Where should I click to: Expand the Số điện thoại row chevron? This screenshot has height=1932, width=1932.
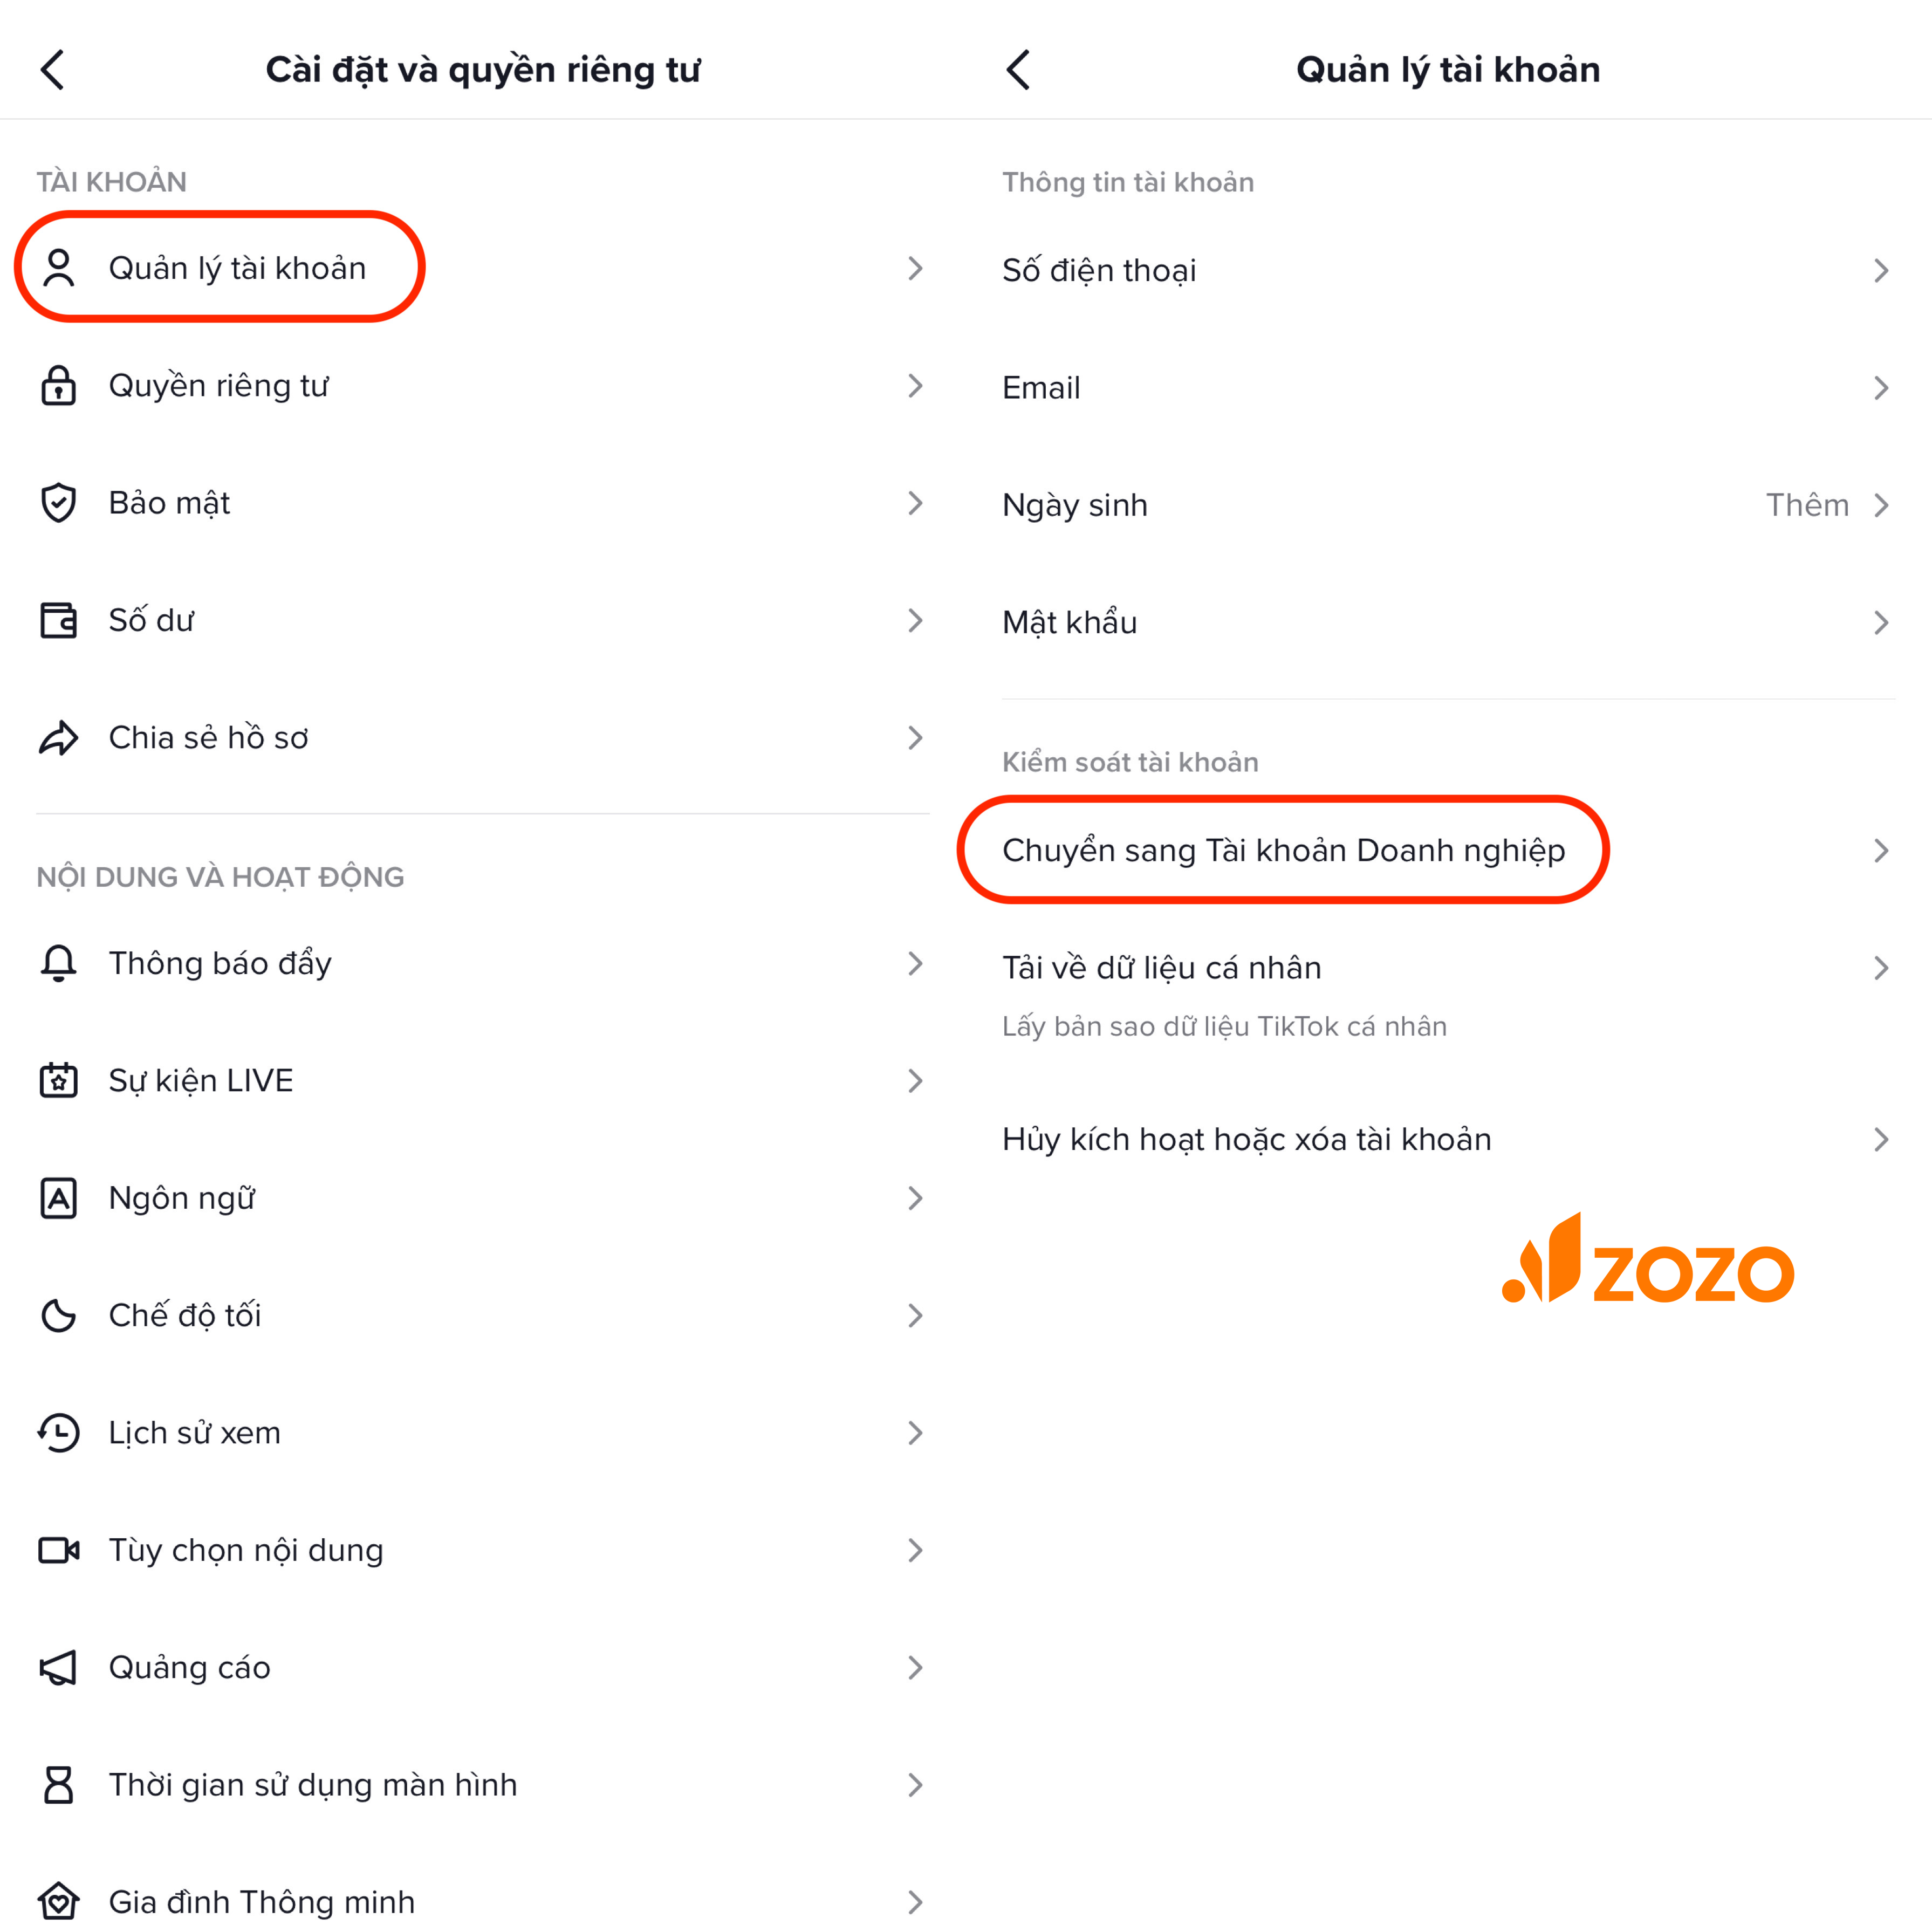[1881, 270]
